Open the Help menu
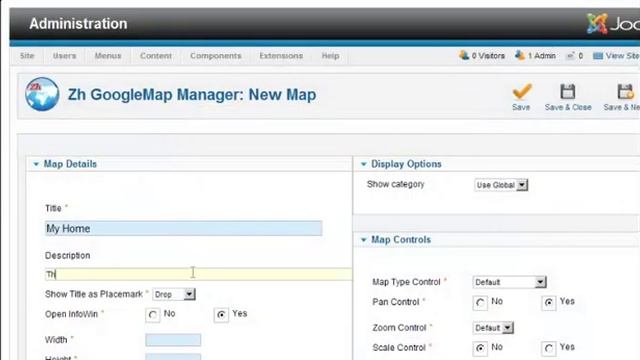Image resolution: width=640 pixels, height=360 pixels. (x=330, y=56)
